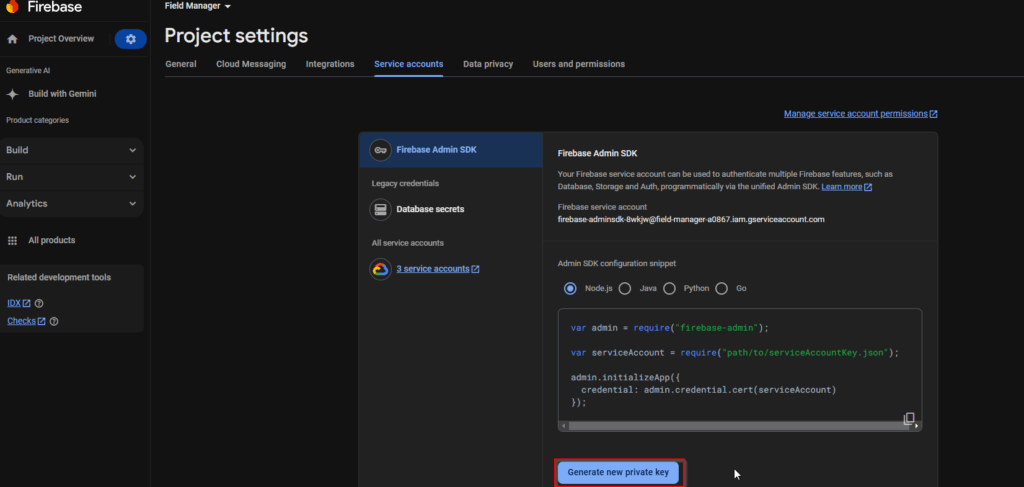The width and height of the screenshot is (1024, 487).
Task: Open the Learn more link
Action: (846, 187)
